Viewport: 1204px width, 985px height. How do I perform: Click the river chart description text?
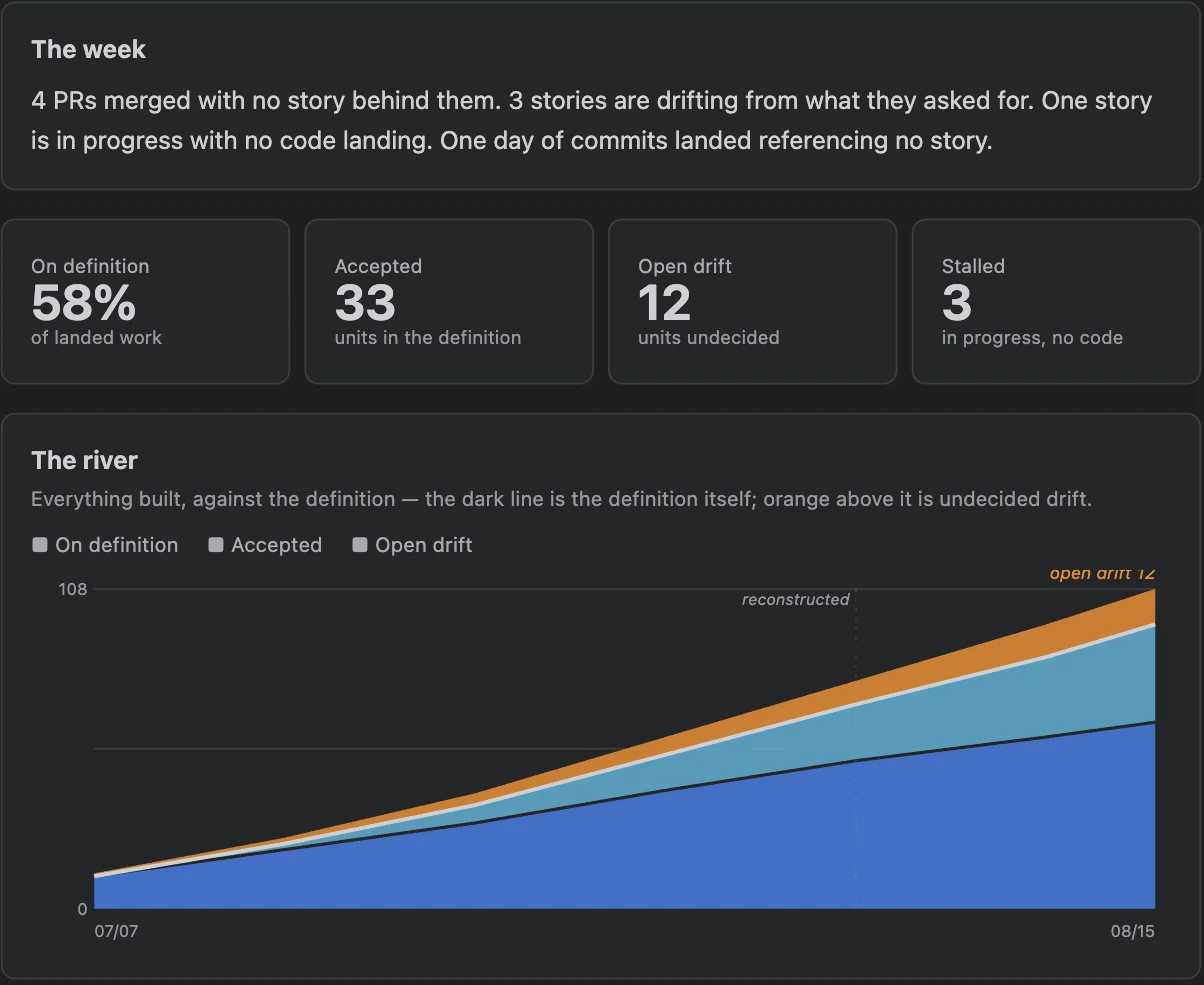pyautogui.click(x=561, y=498)
